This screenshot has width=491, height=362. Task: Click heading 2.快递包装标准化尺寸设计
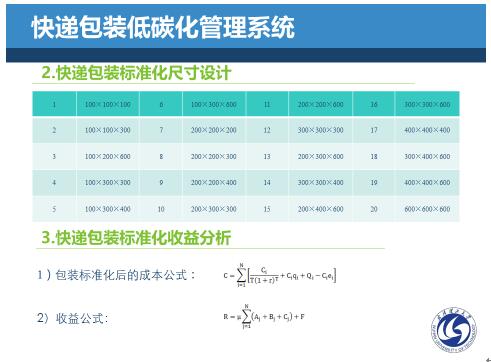coord(136,73)
